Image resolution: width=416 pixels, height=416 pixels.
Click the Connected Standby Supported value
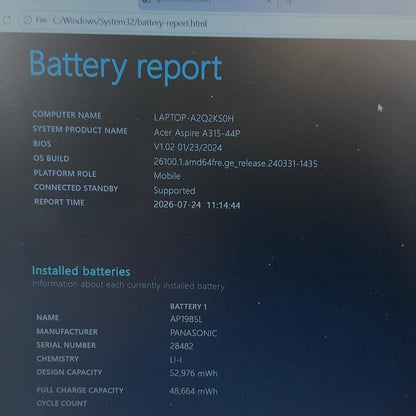click(x=174, y=191)
